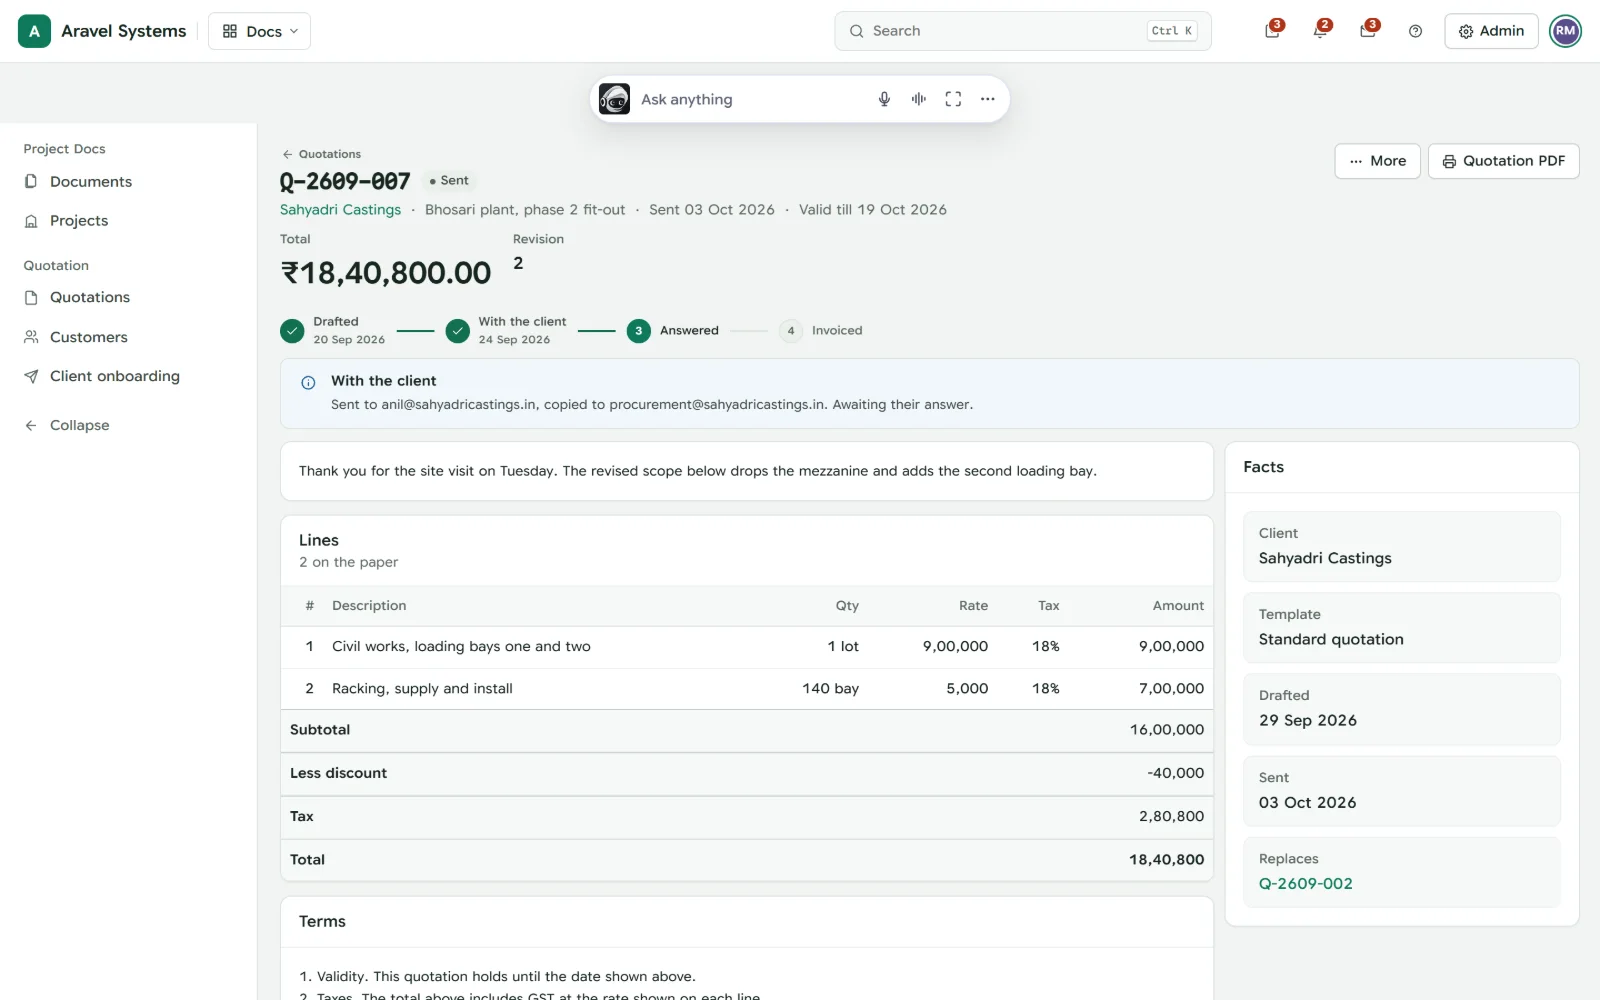Image resolution: width=1600 pixels, height=1000 pixels.
Task: Open the clipboard tasks icon with badge
Action: [x=1272, y=31]
